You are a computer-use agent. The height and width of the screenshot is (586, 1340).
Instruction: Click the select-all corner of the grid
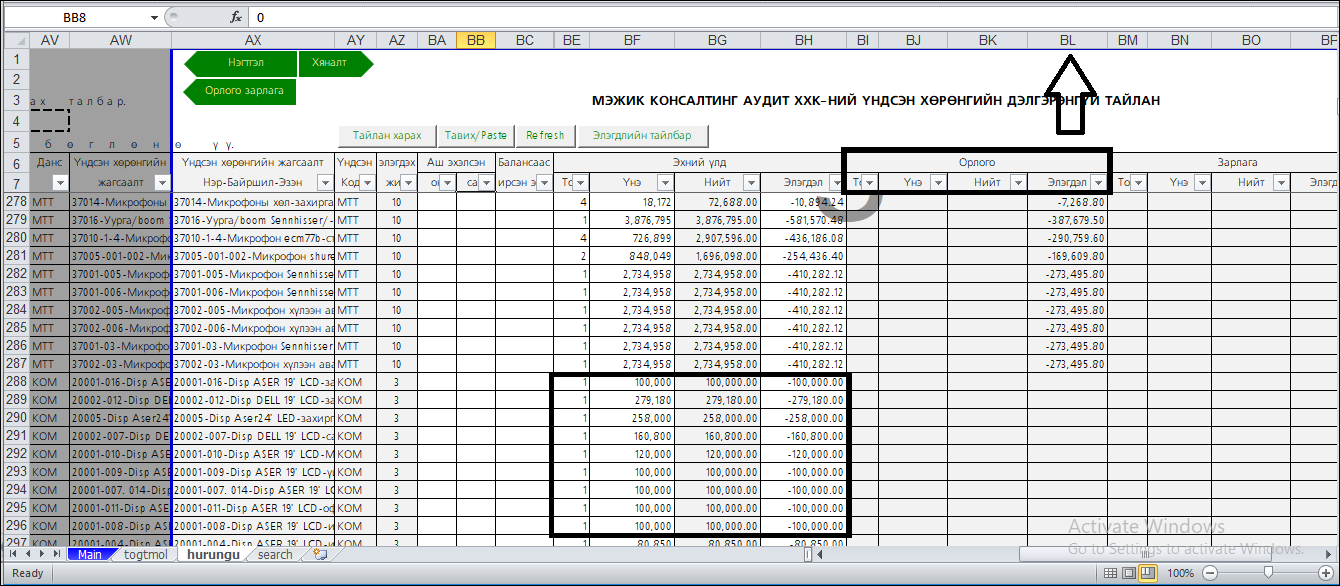(15, 40)
